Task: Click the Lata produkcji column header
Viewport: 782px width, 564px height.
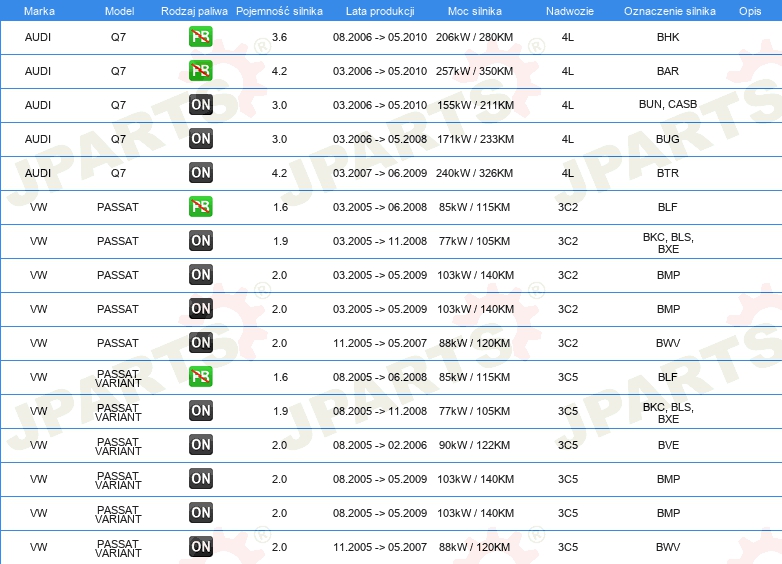Action: pos(380,11)
